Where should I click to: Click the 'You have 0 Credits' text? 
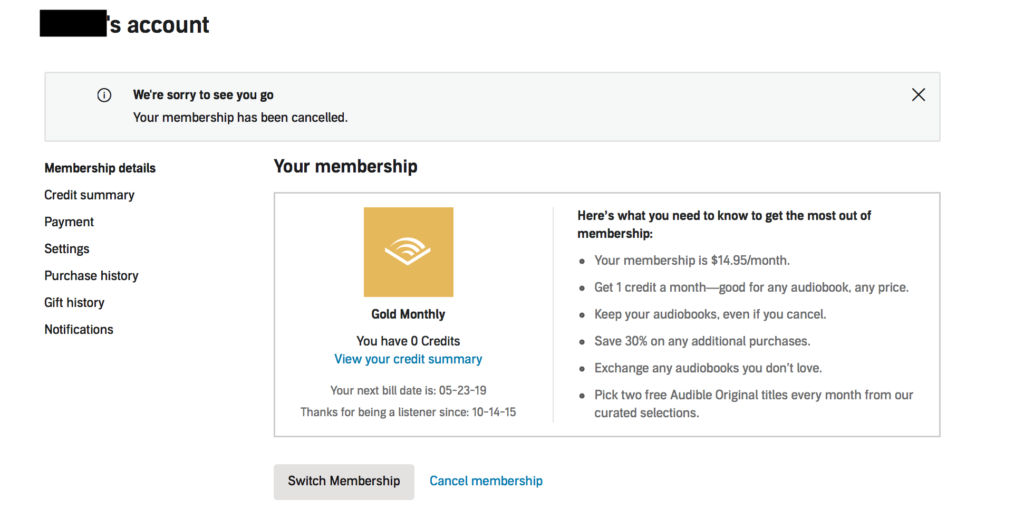tap(408, 341)
